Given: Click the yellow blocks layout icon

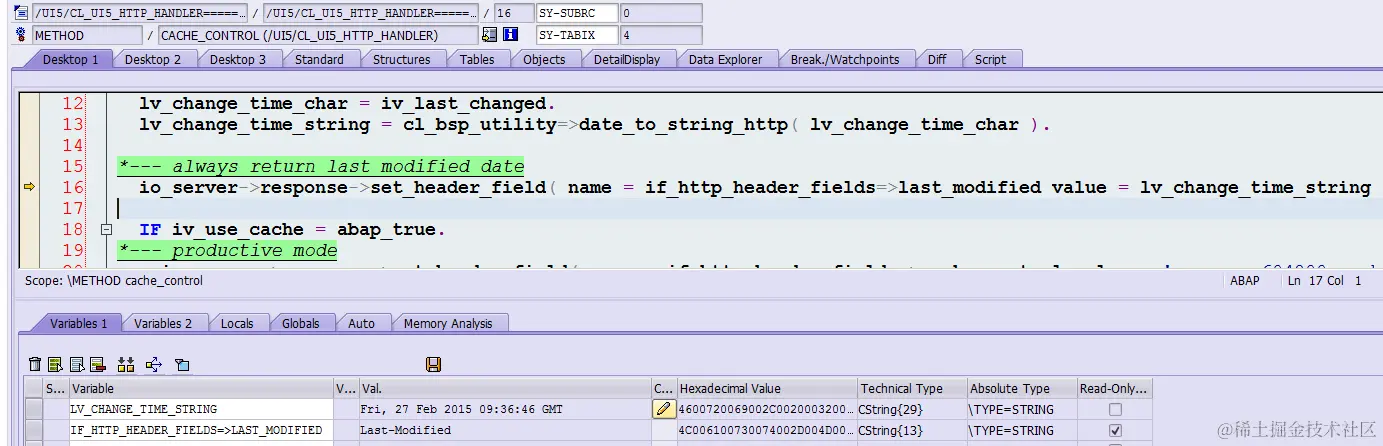Looking at the screenshot, I should click(x=126, y=364).
